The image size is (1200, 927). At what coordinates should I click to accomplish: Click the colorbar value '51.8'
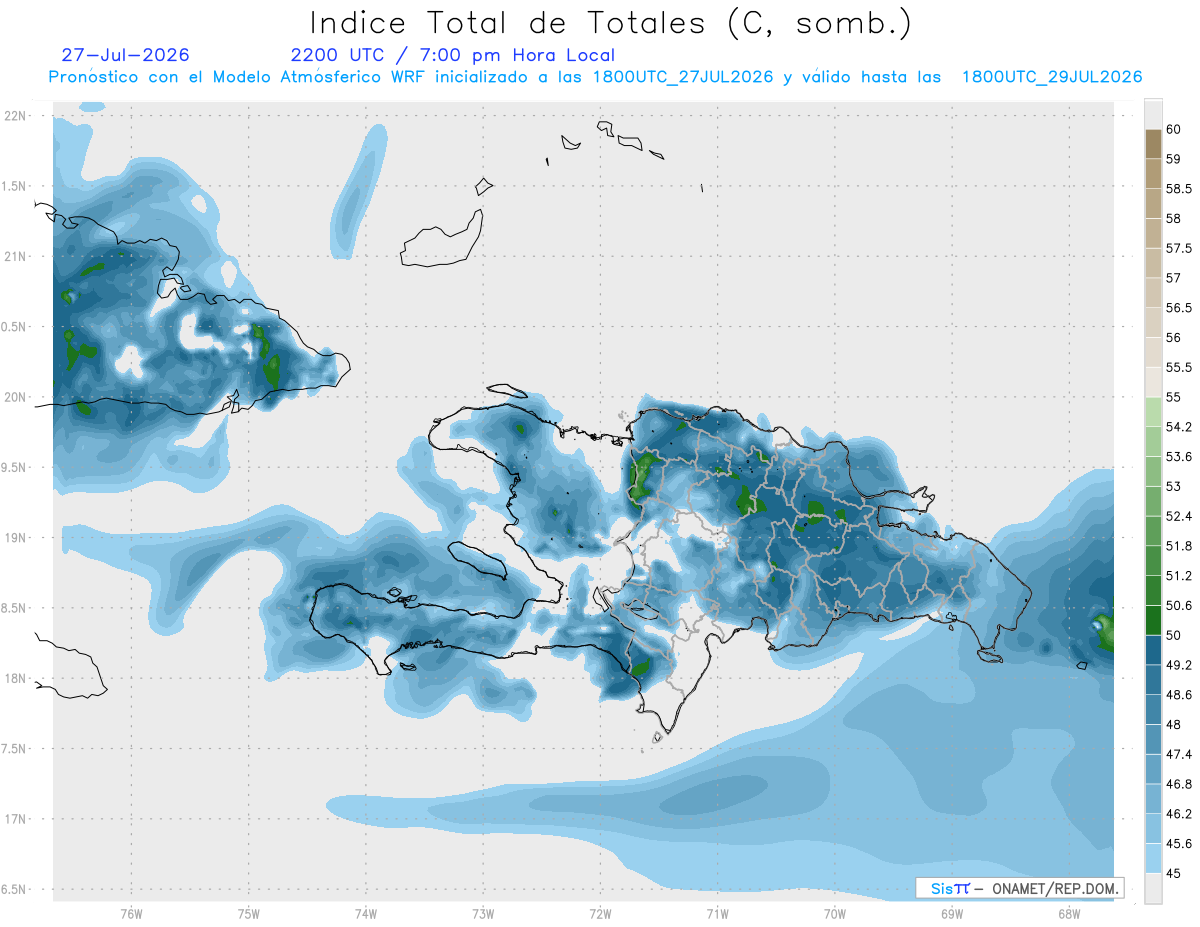pos(1178,546)
